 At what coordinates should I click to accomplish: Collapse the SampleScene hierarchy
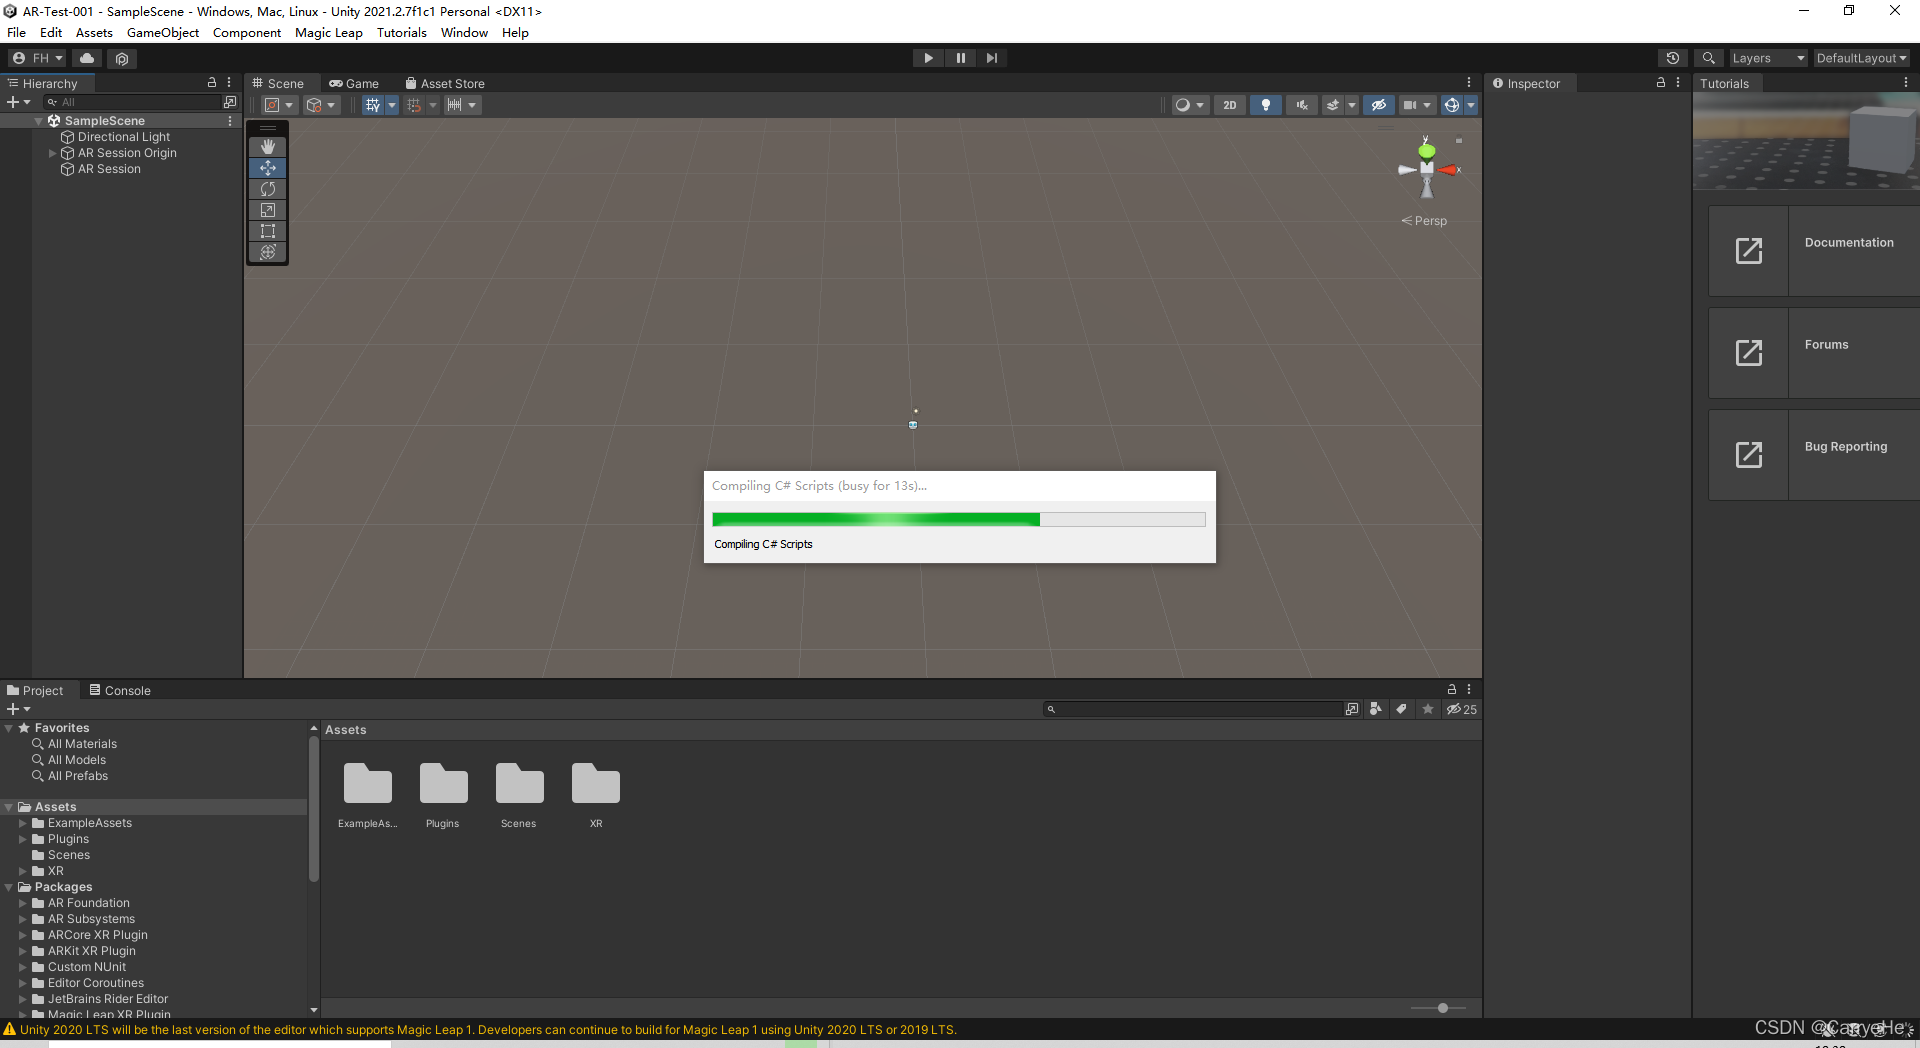(x=39, y=121)
